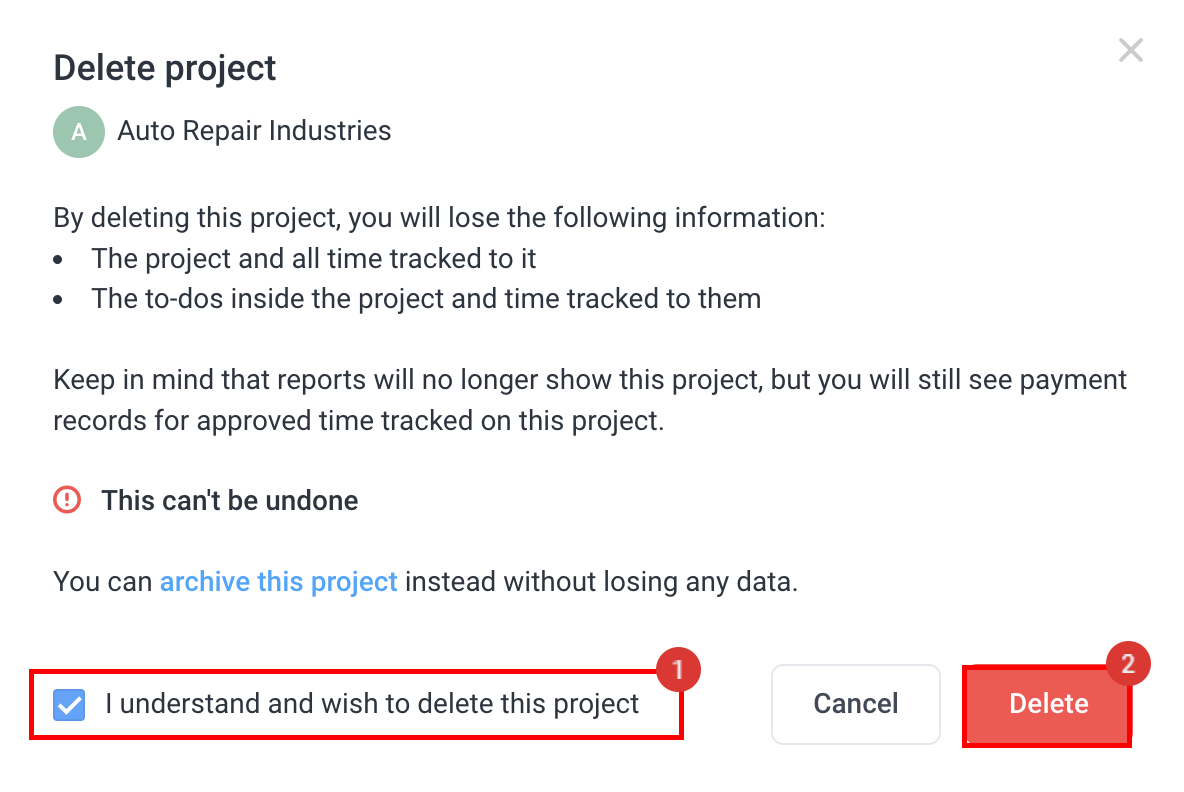Click 'I understand and wish to delete' label

tap(372, 704)
